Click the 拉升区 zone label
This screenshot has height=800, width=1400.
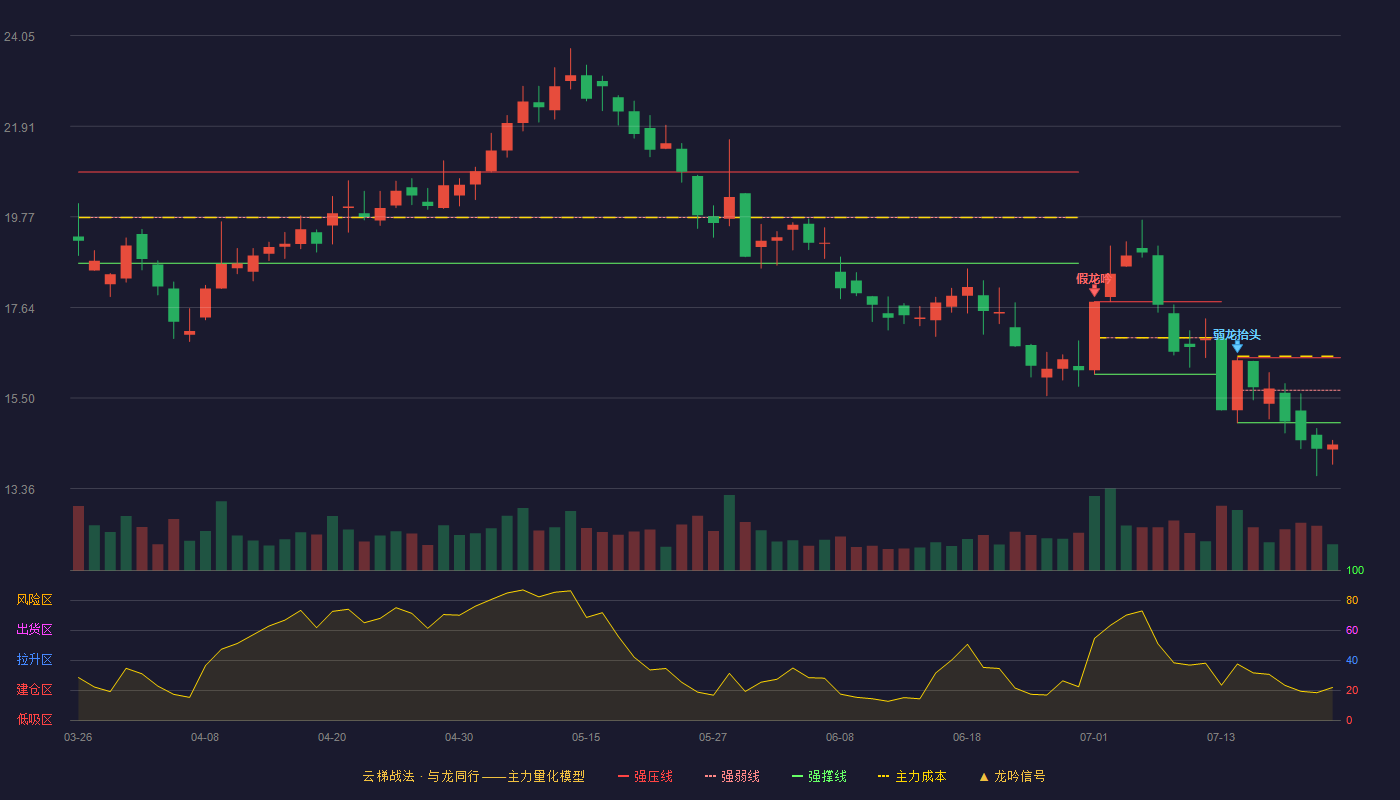pyautogui.click(x=34, y=660)
